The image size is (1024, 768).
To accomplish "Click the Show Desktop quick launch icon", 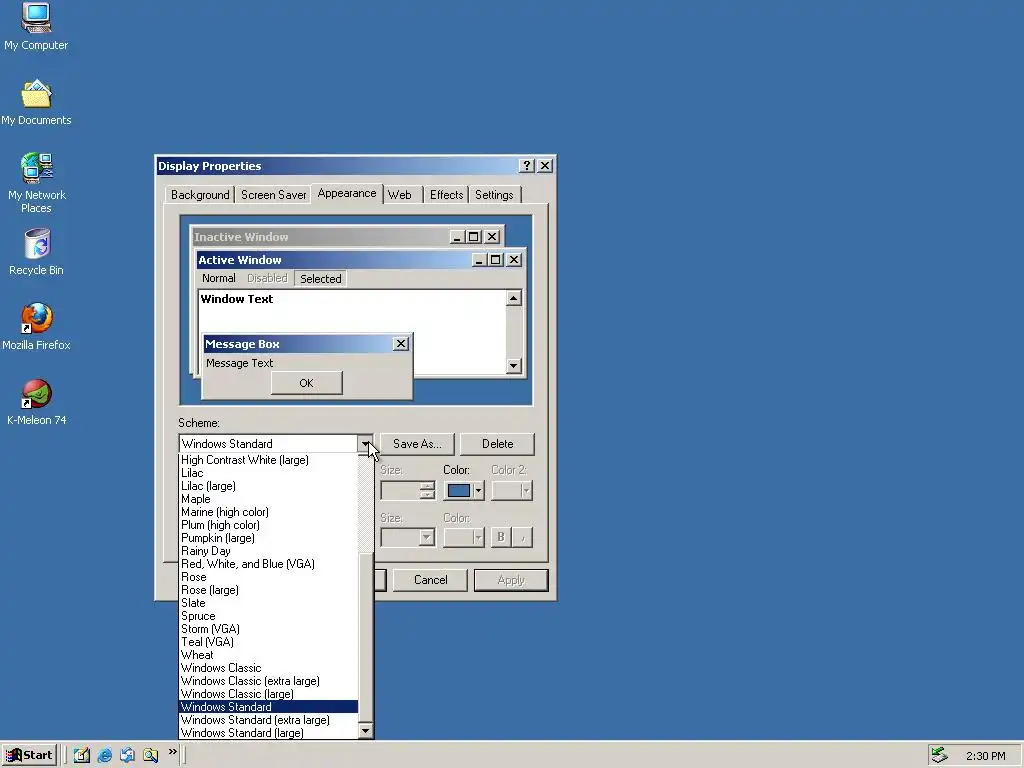I will coord(82,755).
